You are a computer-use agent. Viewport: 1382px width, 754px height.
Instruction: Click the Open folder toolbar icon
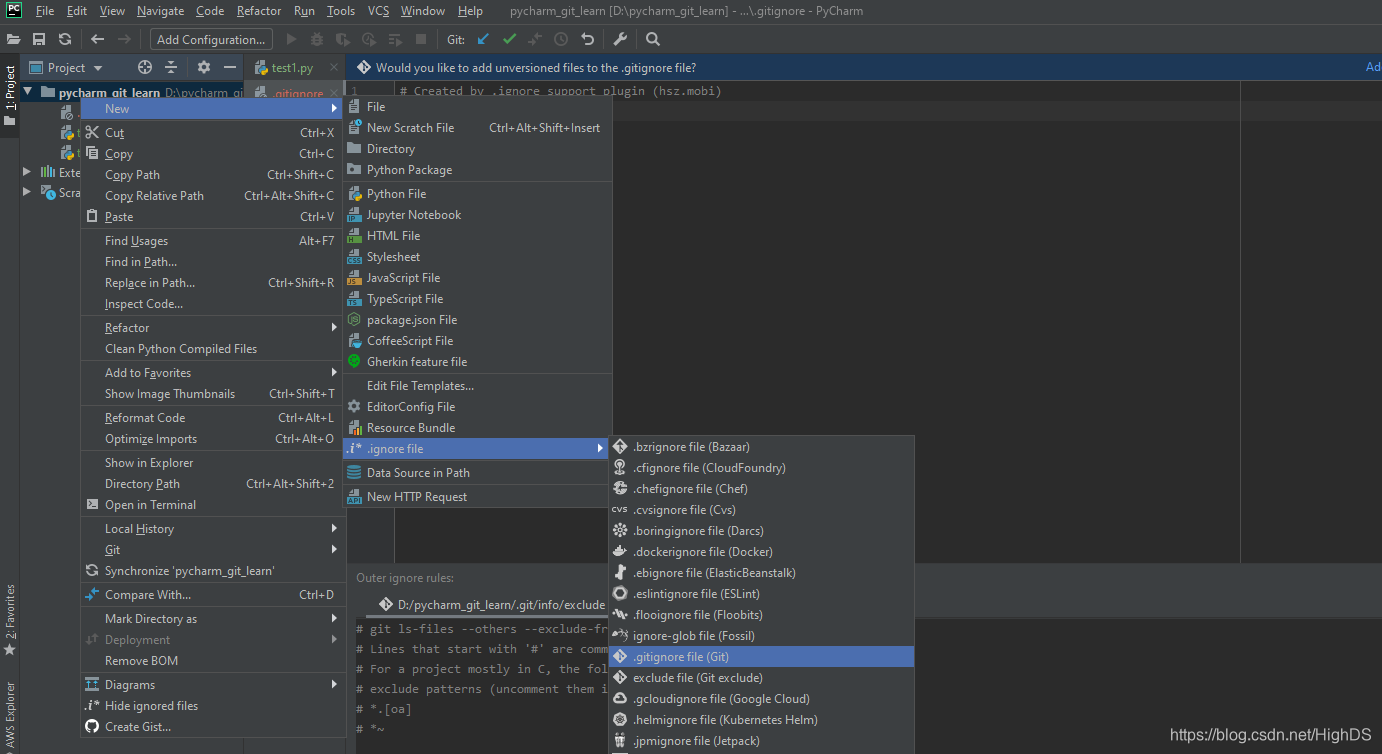13,39
